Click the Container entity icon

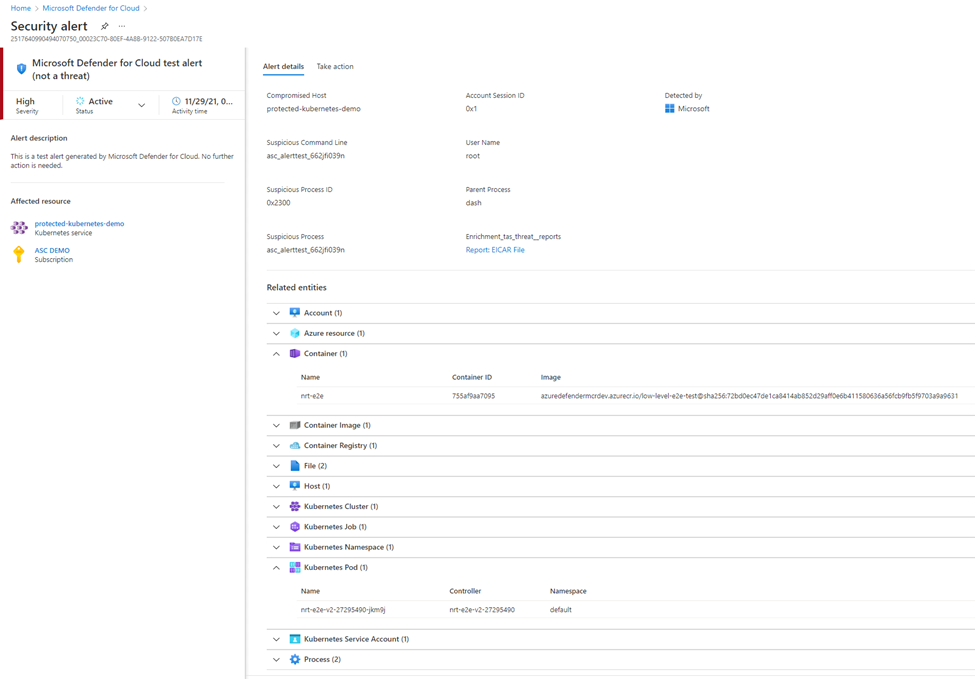[x=295, y=353]
